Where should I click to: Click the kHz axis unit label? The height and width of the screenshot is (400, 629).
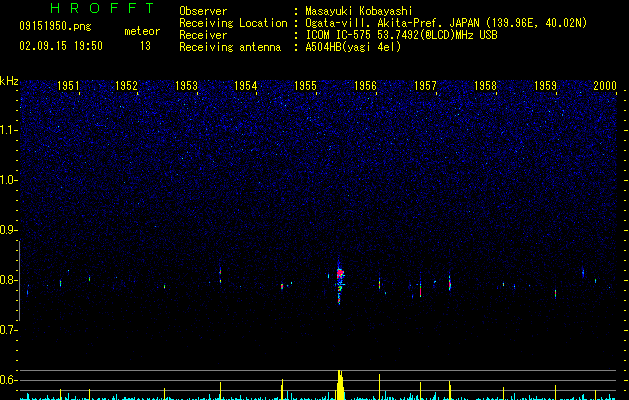(x=9, y=81)
